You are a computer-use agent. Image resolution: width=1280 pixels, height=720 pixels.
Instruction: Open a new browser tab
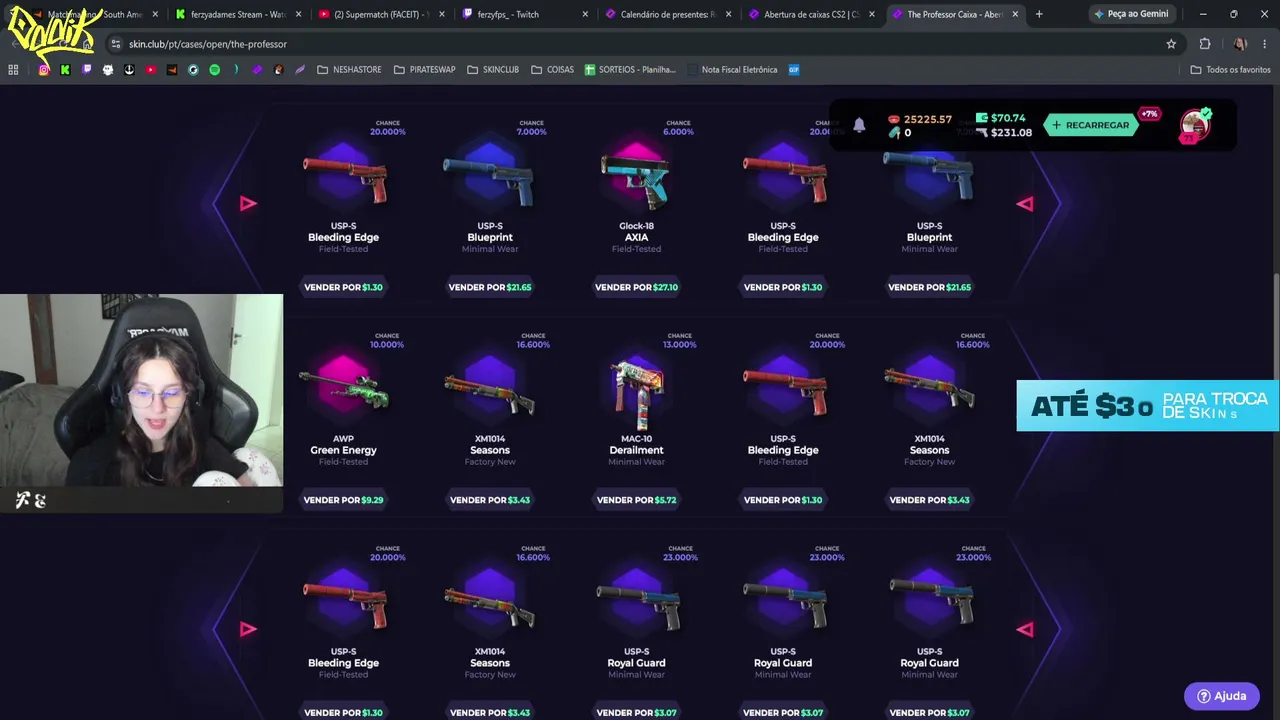point(1039,14)
